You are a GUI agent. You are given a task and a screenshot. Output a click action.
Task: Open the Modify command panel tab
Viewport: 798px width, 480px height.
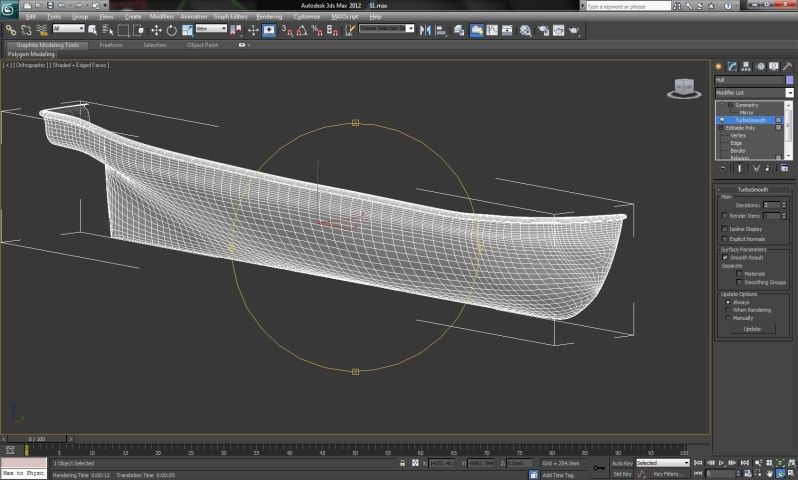coord(732,67)
